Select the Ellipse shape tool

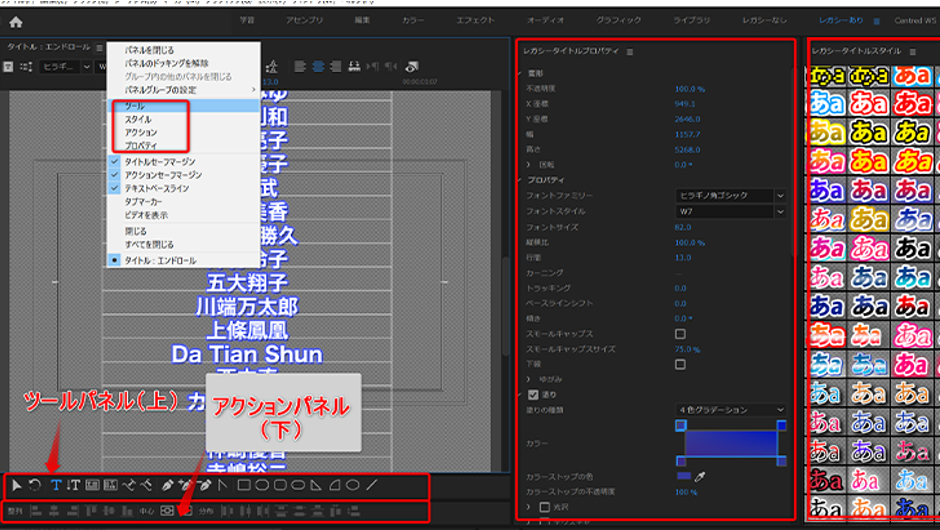[353, 485]
